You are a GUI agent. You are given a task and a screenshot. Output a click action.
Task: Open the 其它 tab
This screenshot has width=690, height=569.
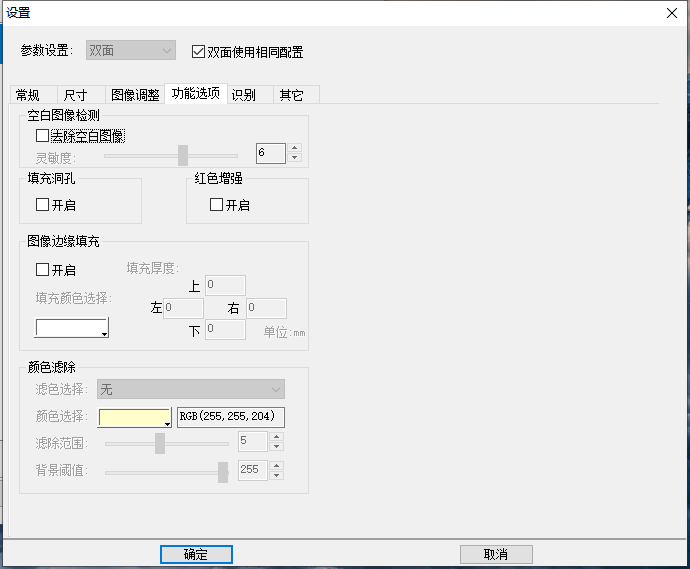(x=296, y=95)
